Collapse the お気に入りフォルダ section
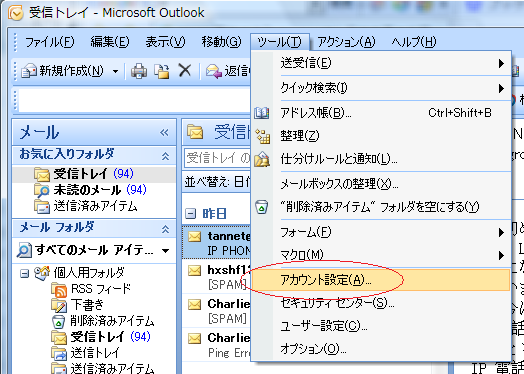Screen dimensions: 524x374 [165, 156]
